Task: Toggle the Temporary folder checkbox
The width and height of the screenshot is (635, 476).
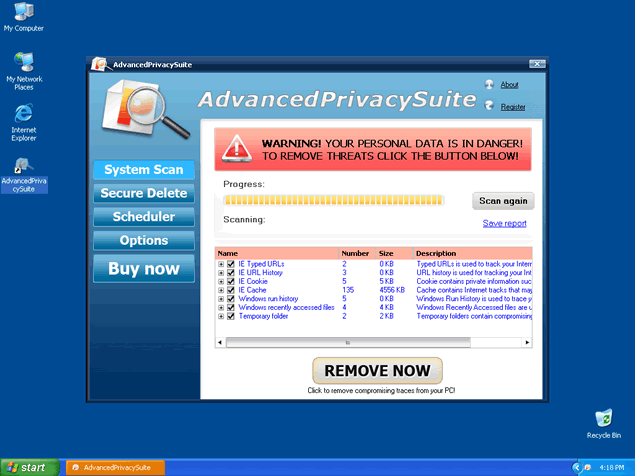Action: (x=230, y=317)
